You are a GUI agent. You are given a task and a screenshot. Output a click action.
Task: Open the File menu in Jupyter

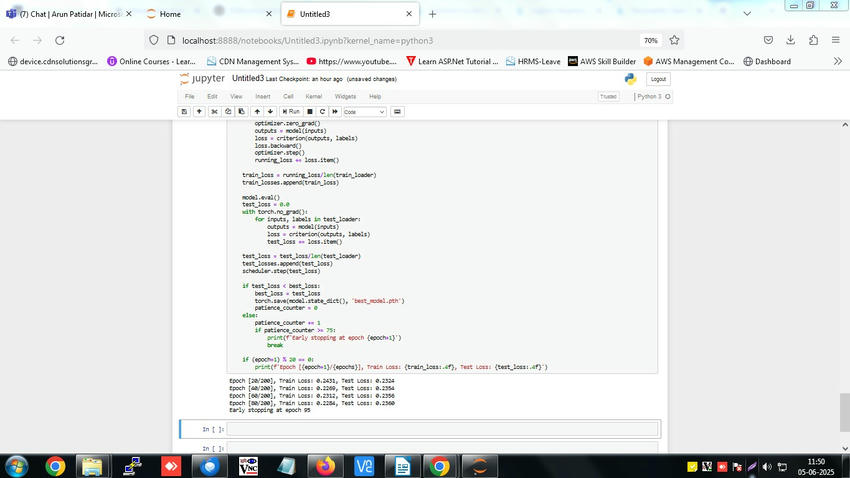tap(189, 96)
